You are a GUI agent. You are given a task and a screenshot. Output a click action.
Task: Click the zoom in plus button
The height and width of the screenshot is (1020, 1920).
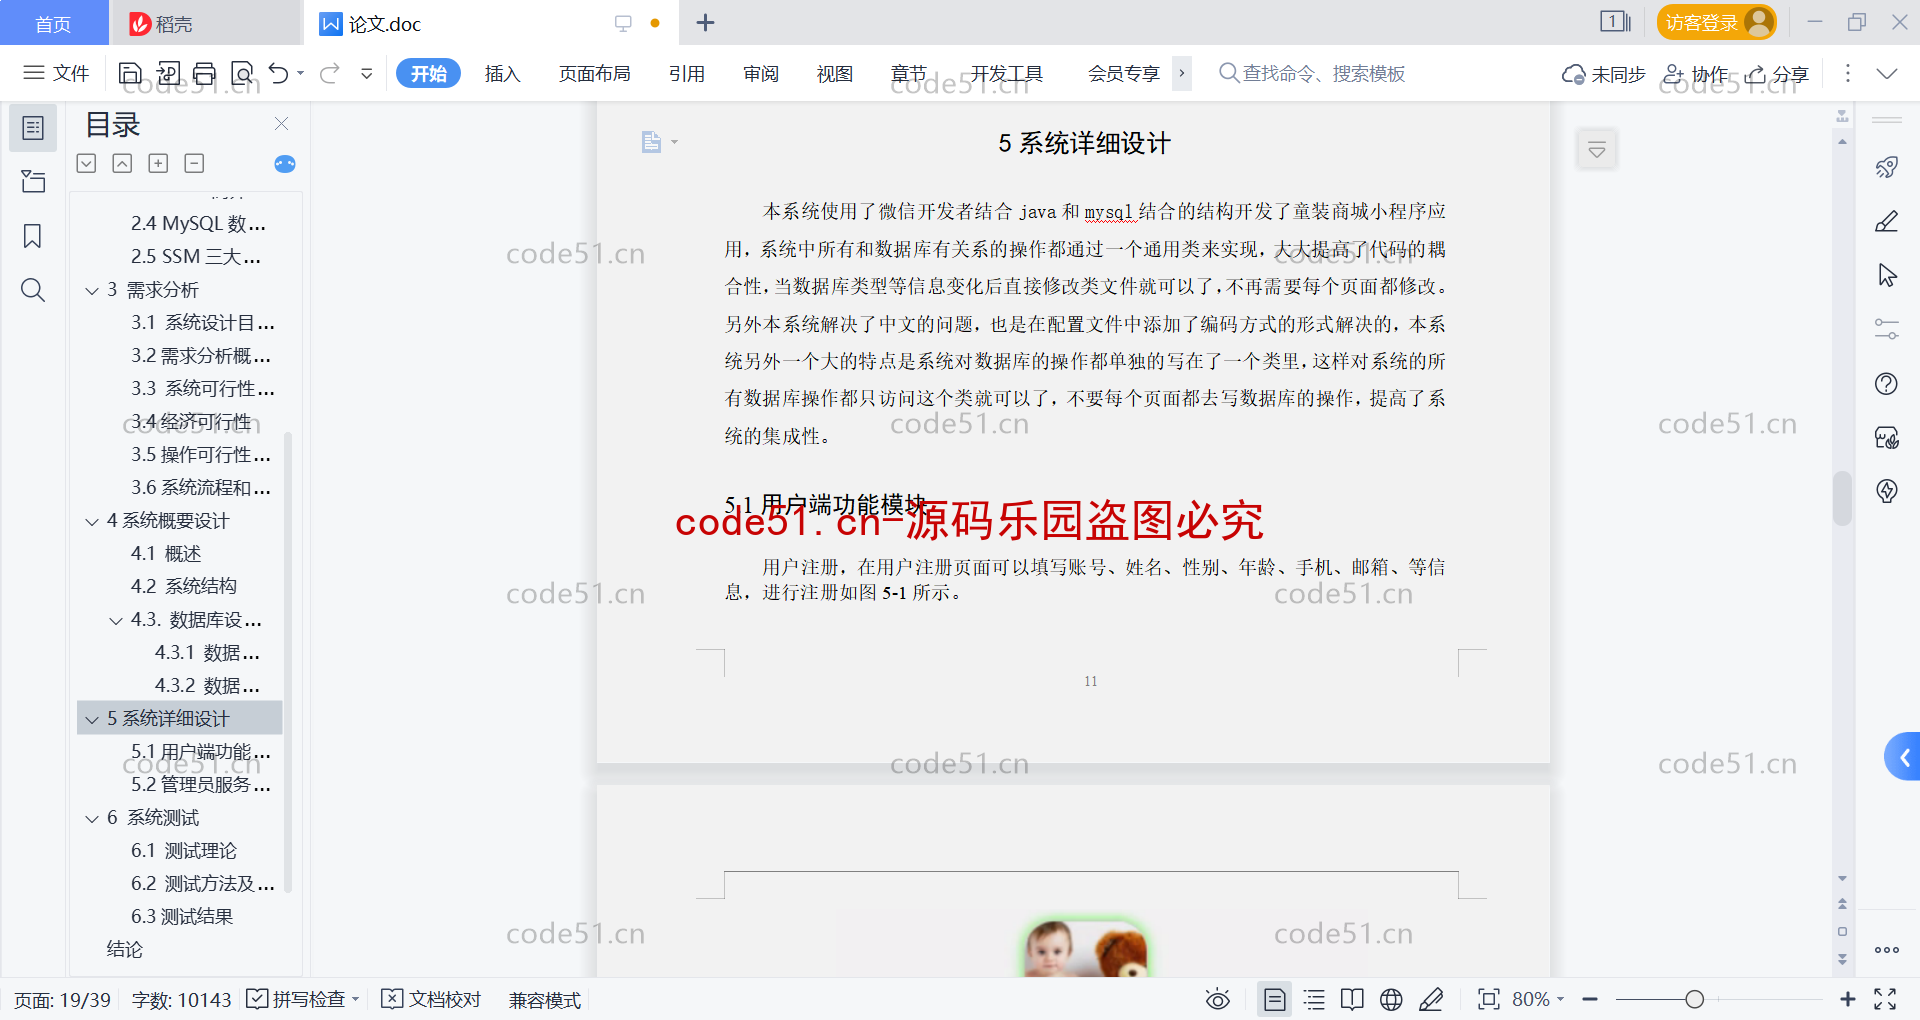(x=1847, y=999)
